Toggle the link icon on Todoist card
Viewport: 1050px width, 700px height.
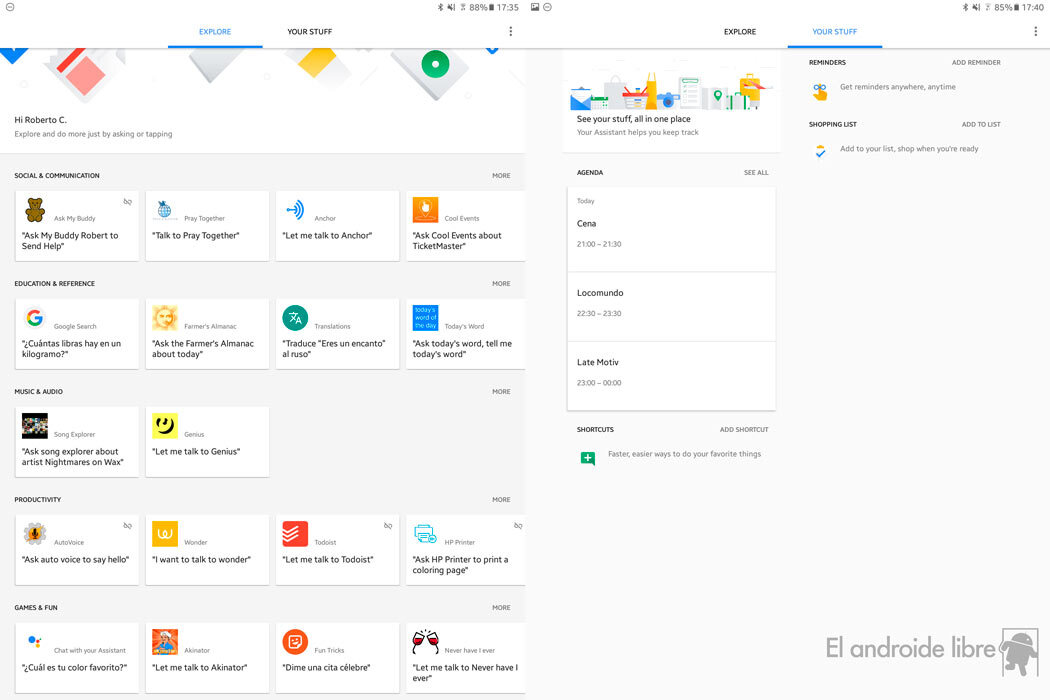(388, 526)
